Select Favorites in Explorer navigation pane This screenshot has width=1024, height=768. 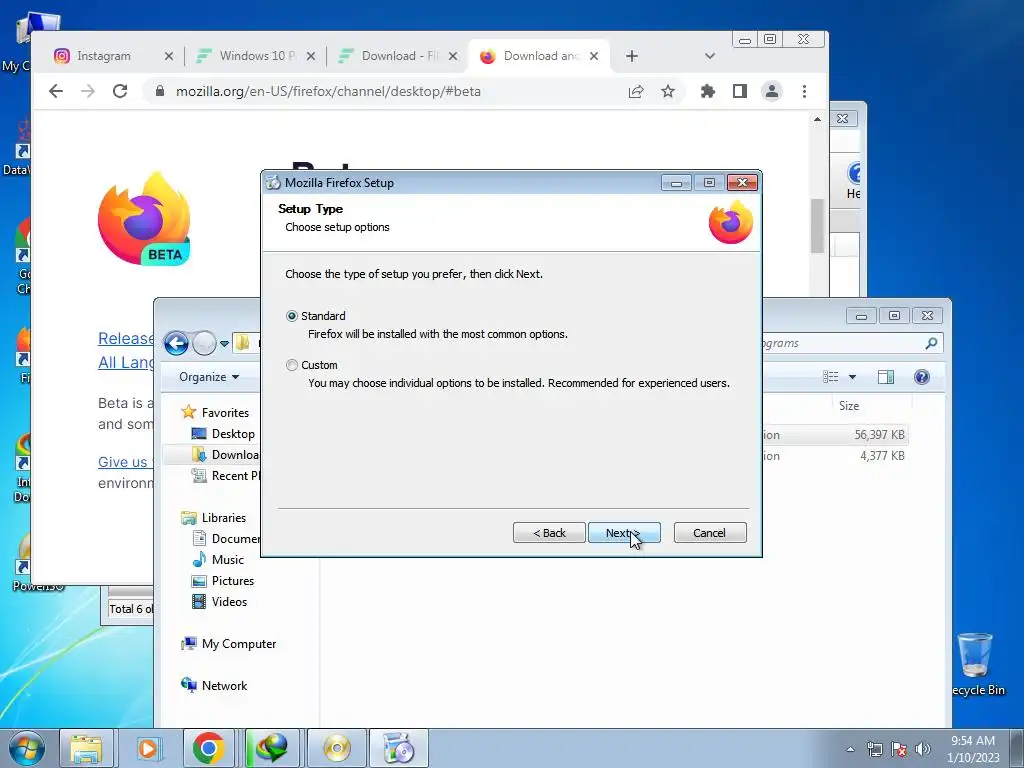[x=216, y=413]
